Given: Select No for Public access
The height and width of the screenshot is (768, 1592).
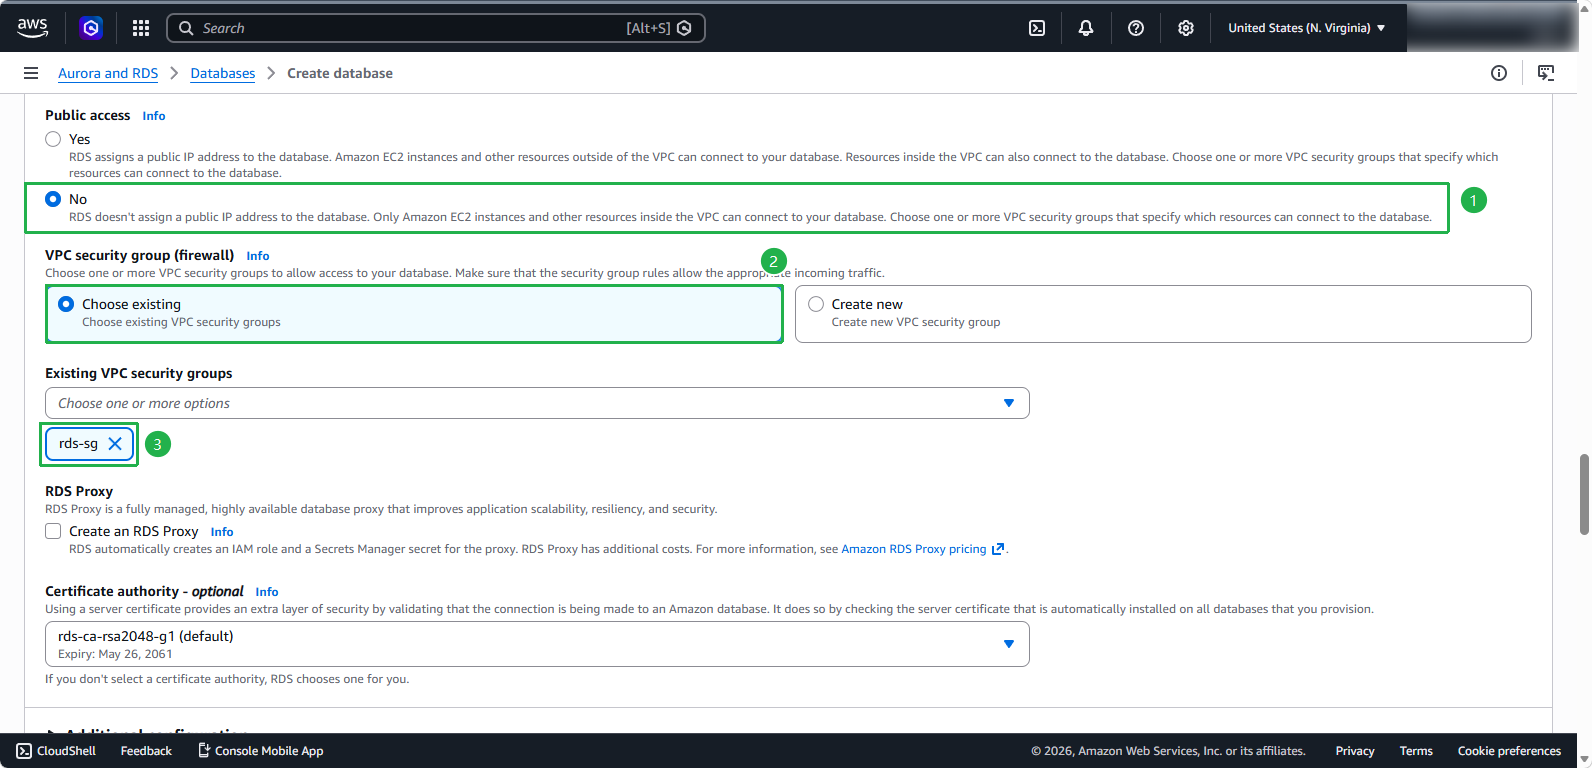Looking at the screenshot, I should click(x=53, y=199).
